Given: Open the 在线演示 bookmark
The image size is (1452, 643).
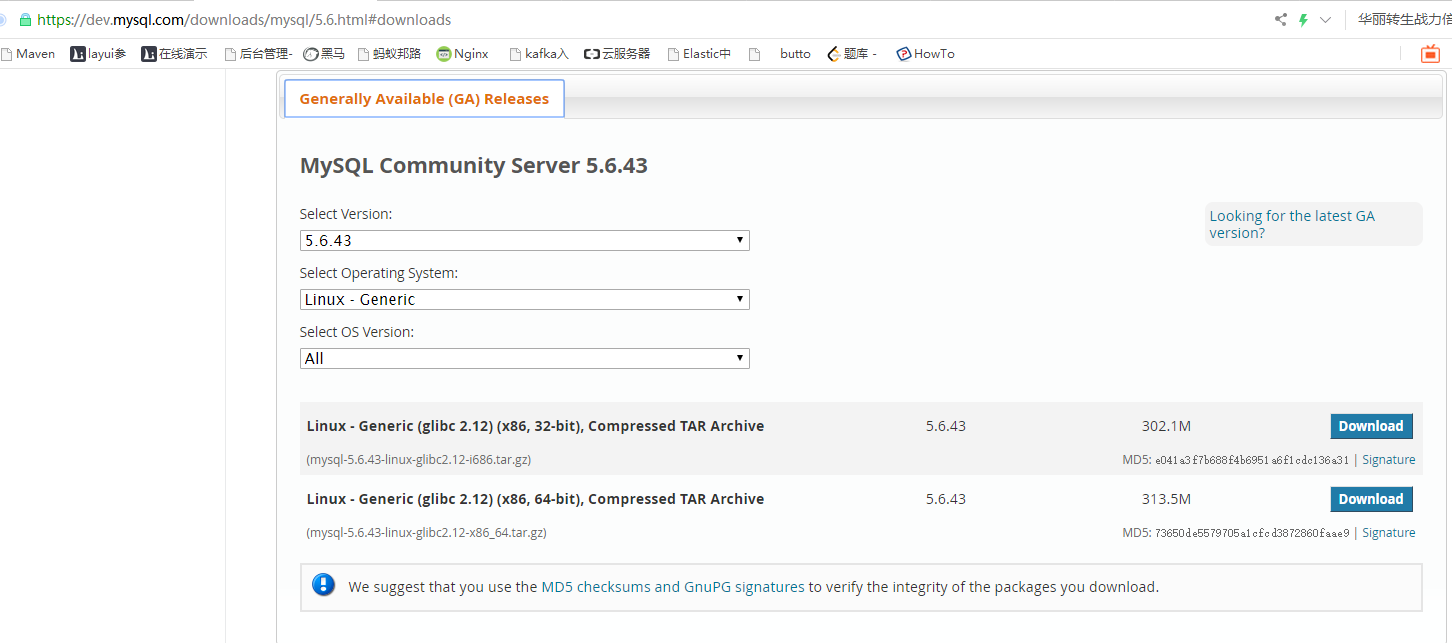Looking at the screenshot, I should click(x=174, y=54).
